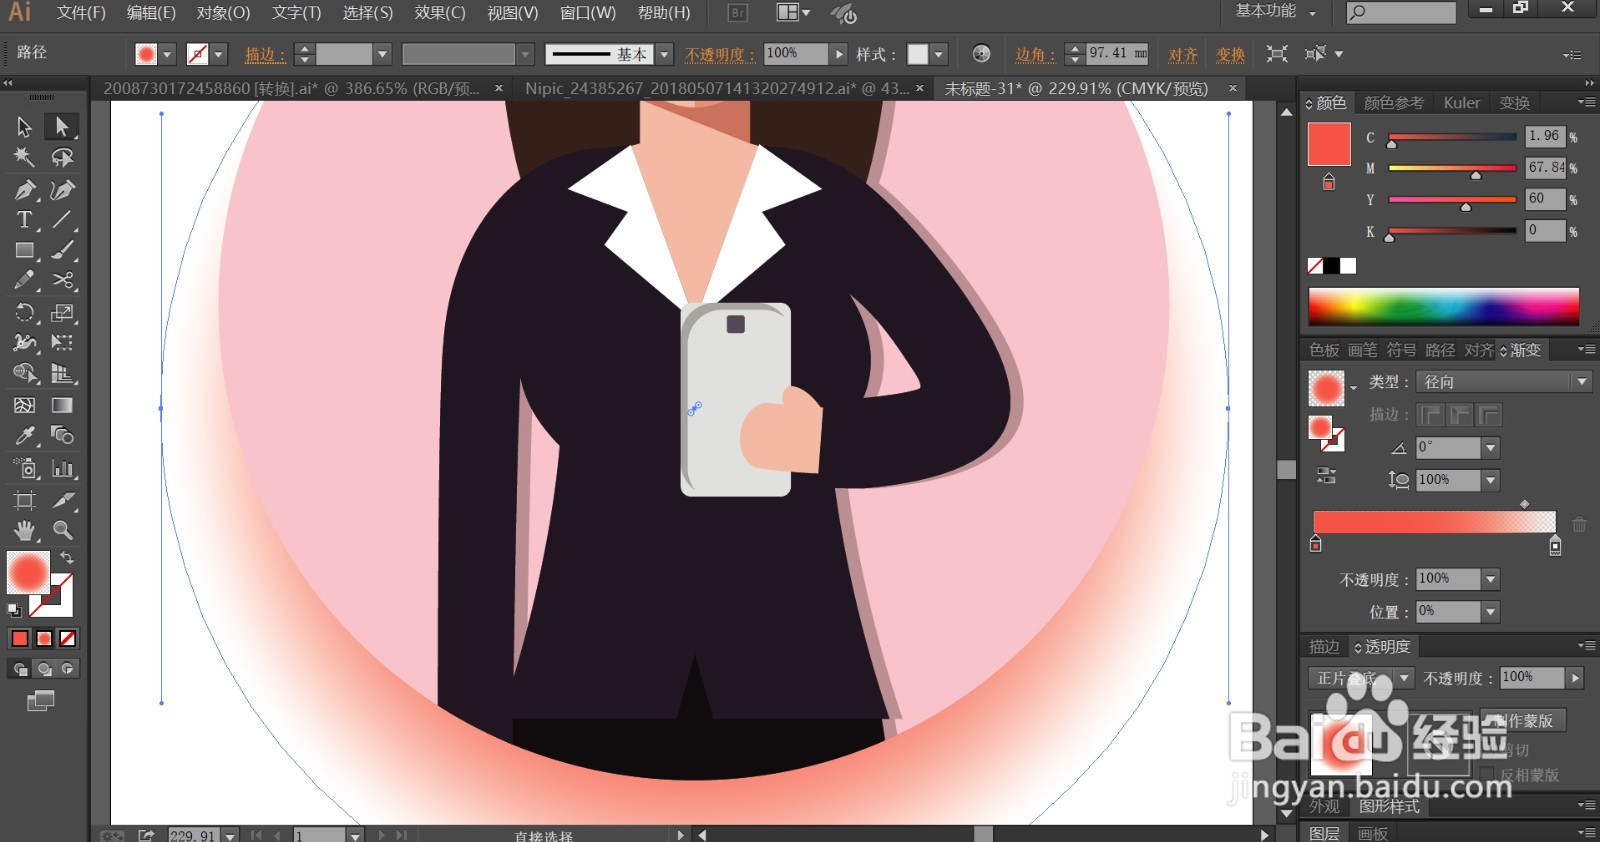Open the gradient aspect ratio dropdown

(1491, 480)
